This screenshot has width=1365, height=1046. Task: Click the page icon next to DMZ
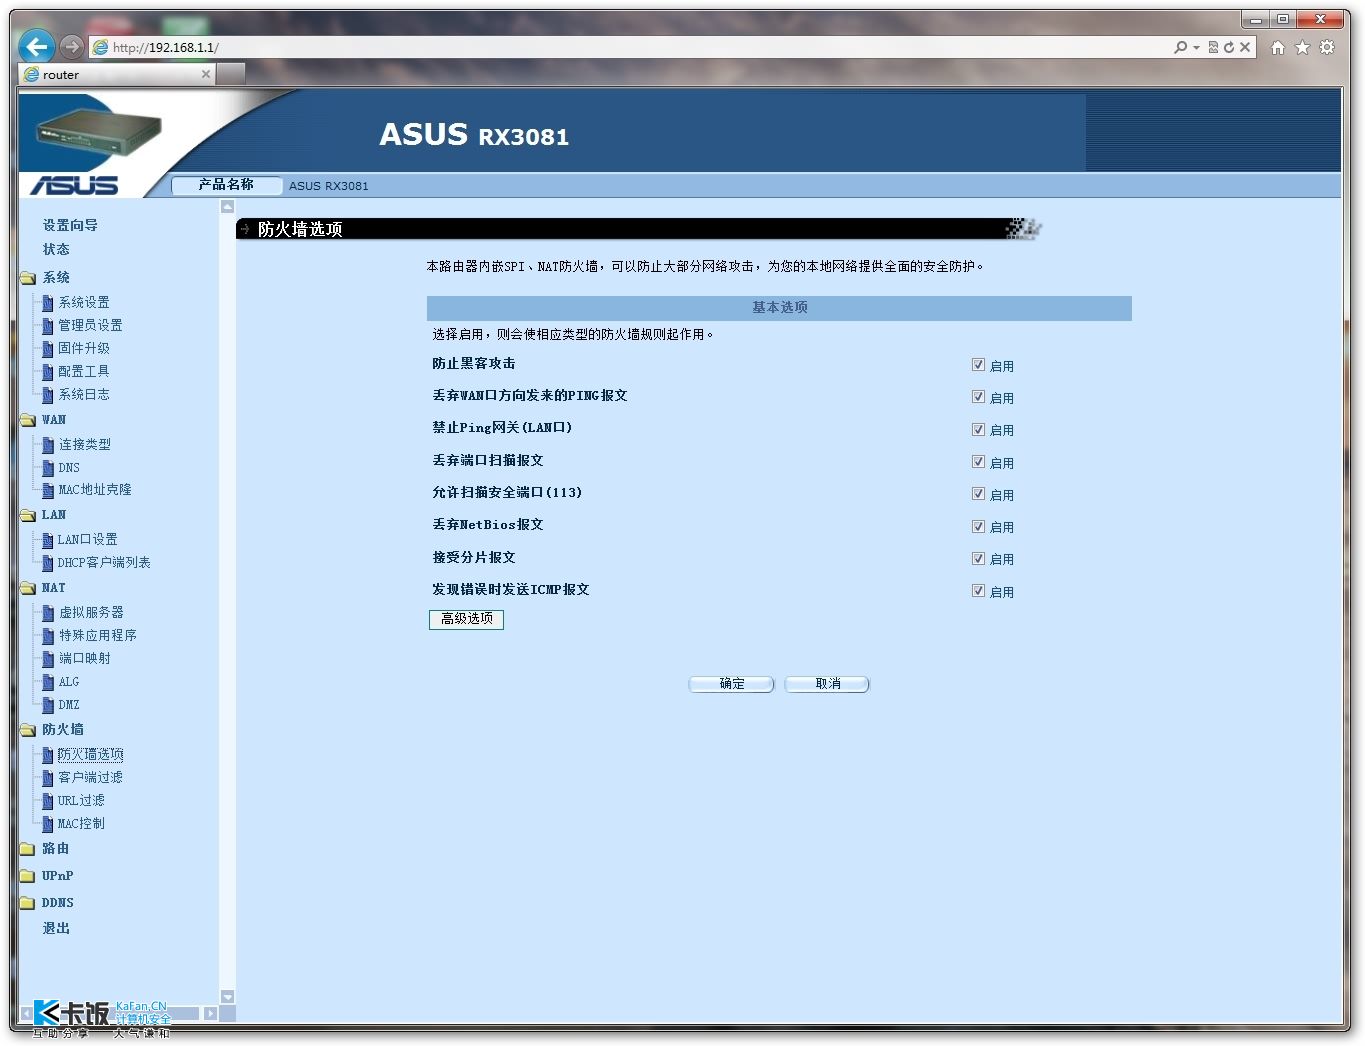point(47,704)
